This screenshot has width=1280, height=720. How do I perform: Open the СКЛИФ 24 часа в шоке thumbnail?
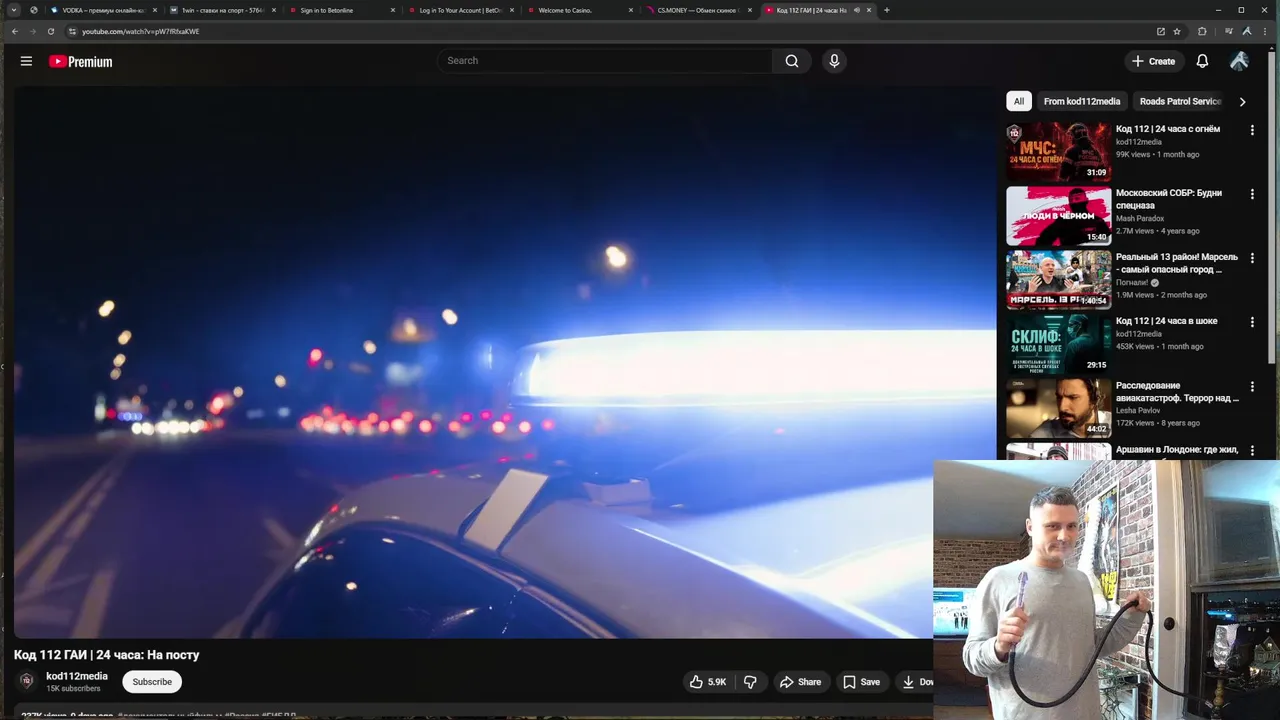(x=1058, y=344)
